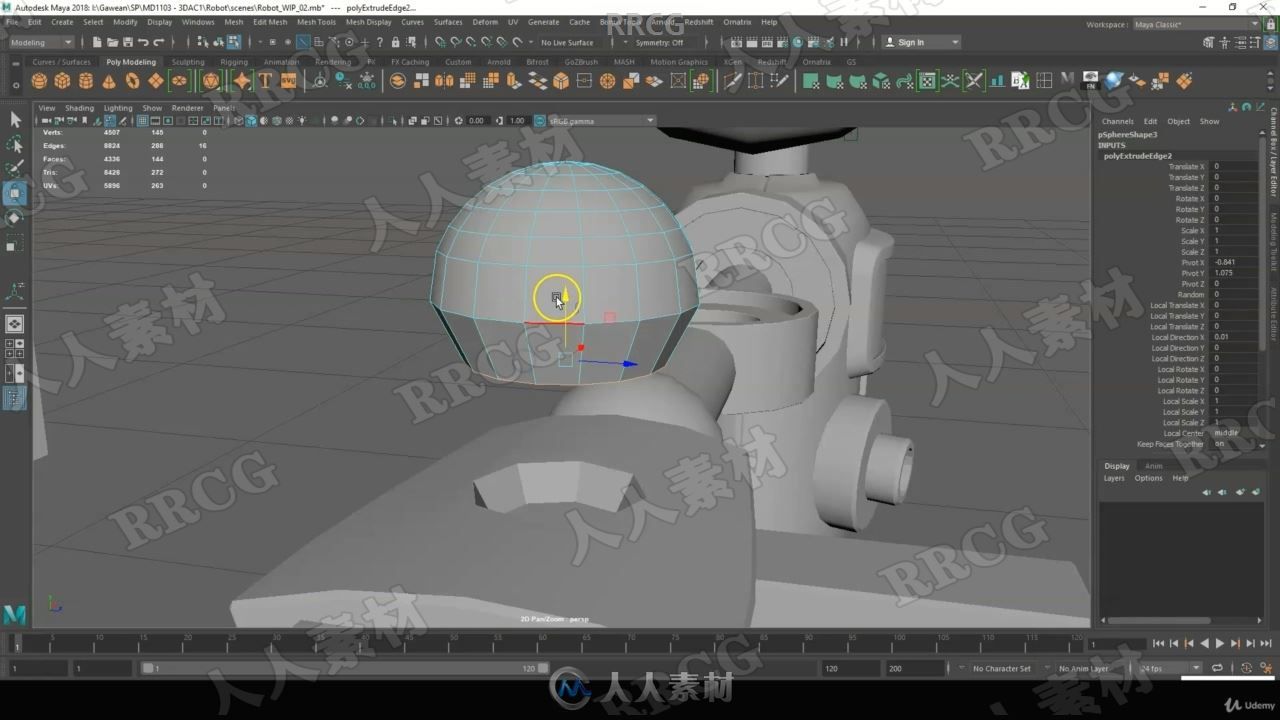
Task: Switch to the Rigging shelf tab
Action: coord(234,62)
